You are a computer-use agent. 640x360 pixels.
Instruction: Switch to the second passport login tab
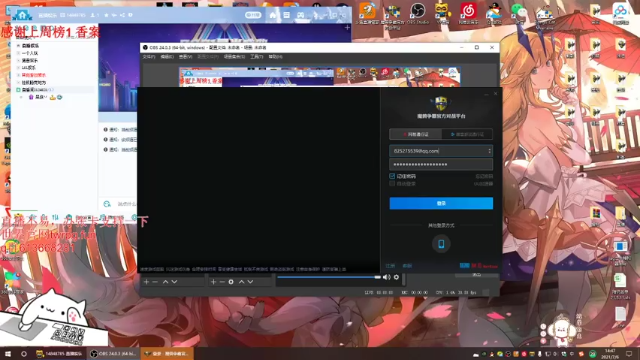(x=467, y=134)
